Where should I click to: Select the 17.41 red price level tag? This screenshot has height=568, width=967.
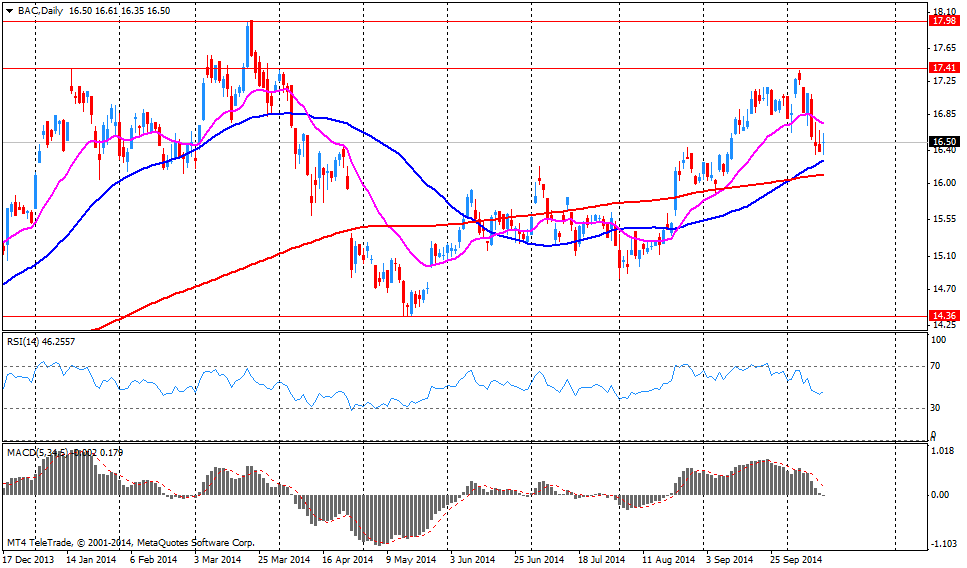click(944, 68)
